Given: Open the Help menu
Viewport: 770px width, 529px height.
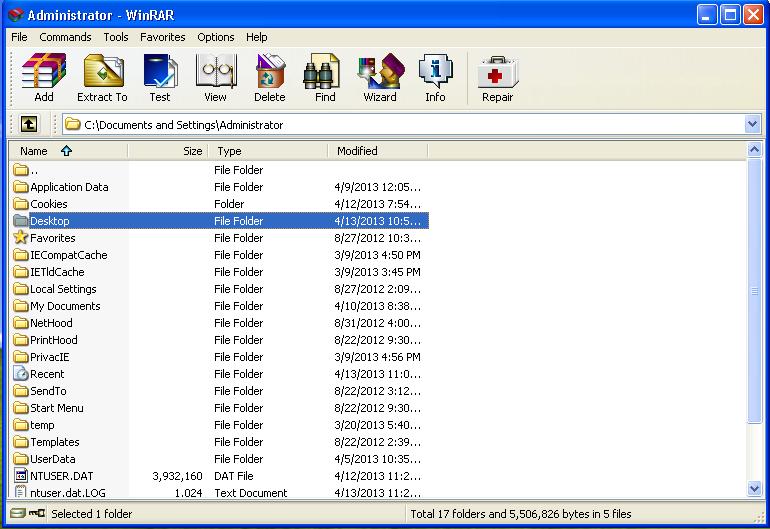Looking at the screenshot, I should tap(256, 37).
